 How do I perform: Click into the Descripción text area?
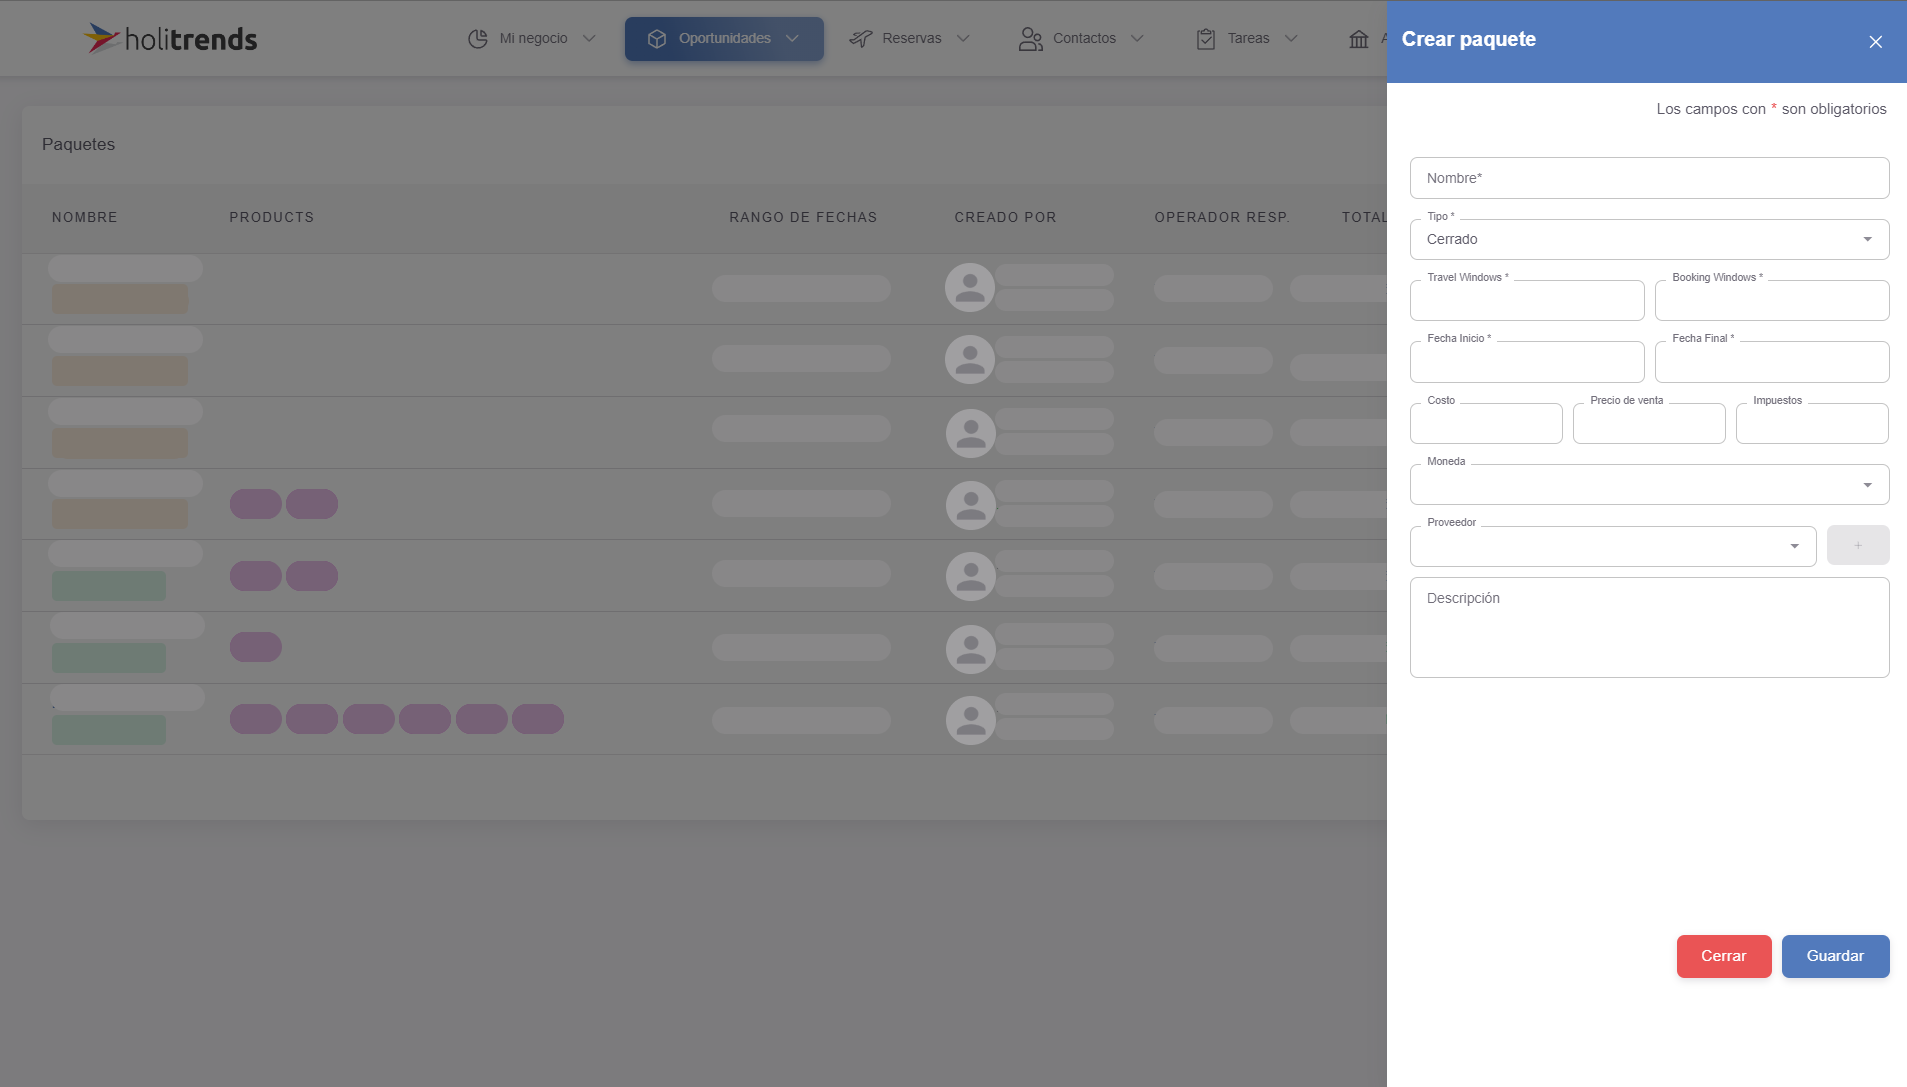(x=1649, y=627)
